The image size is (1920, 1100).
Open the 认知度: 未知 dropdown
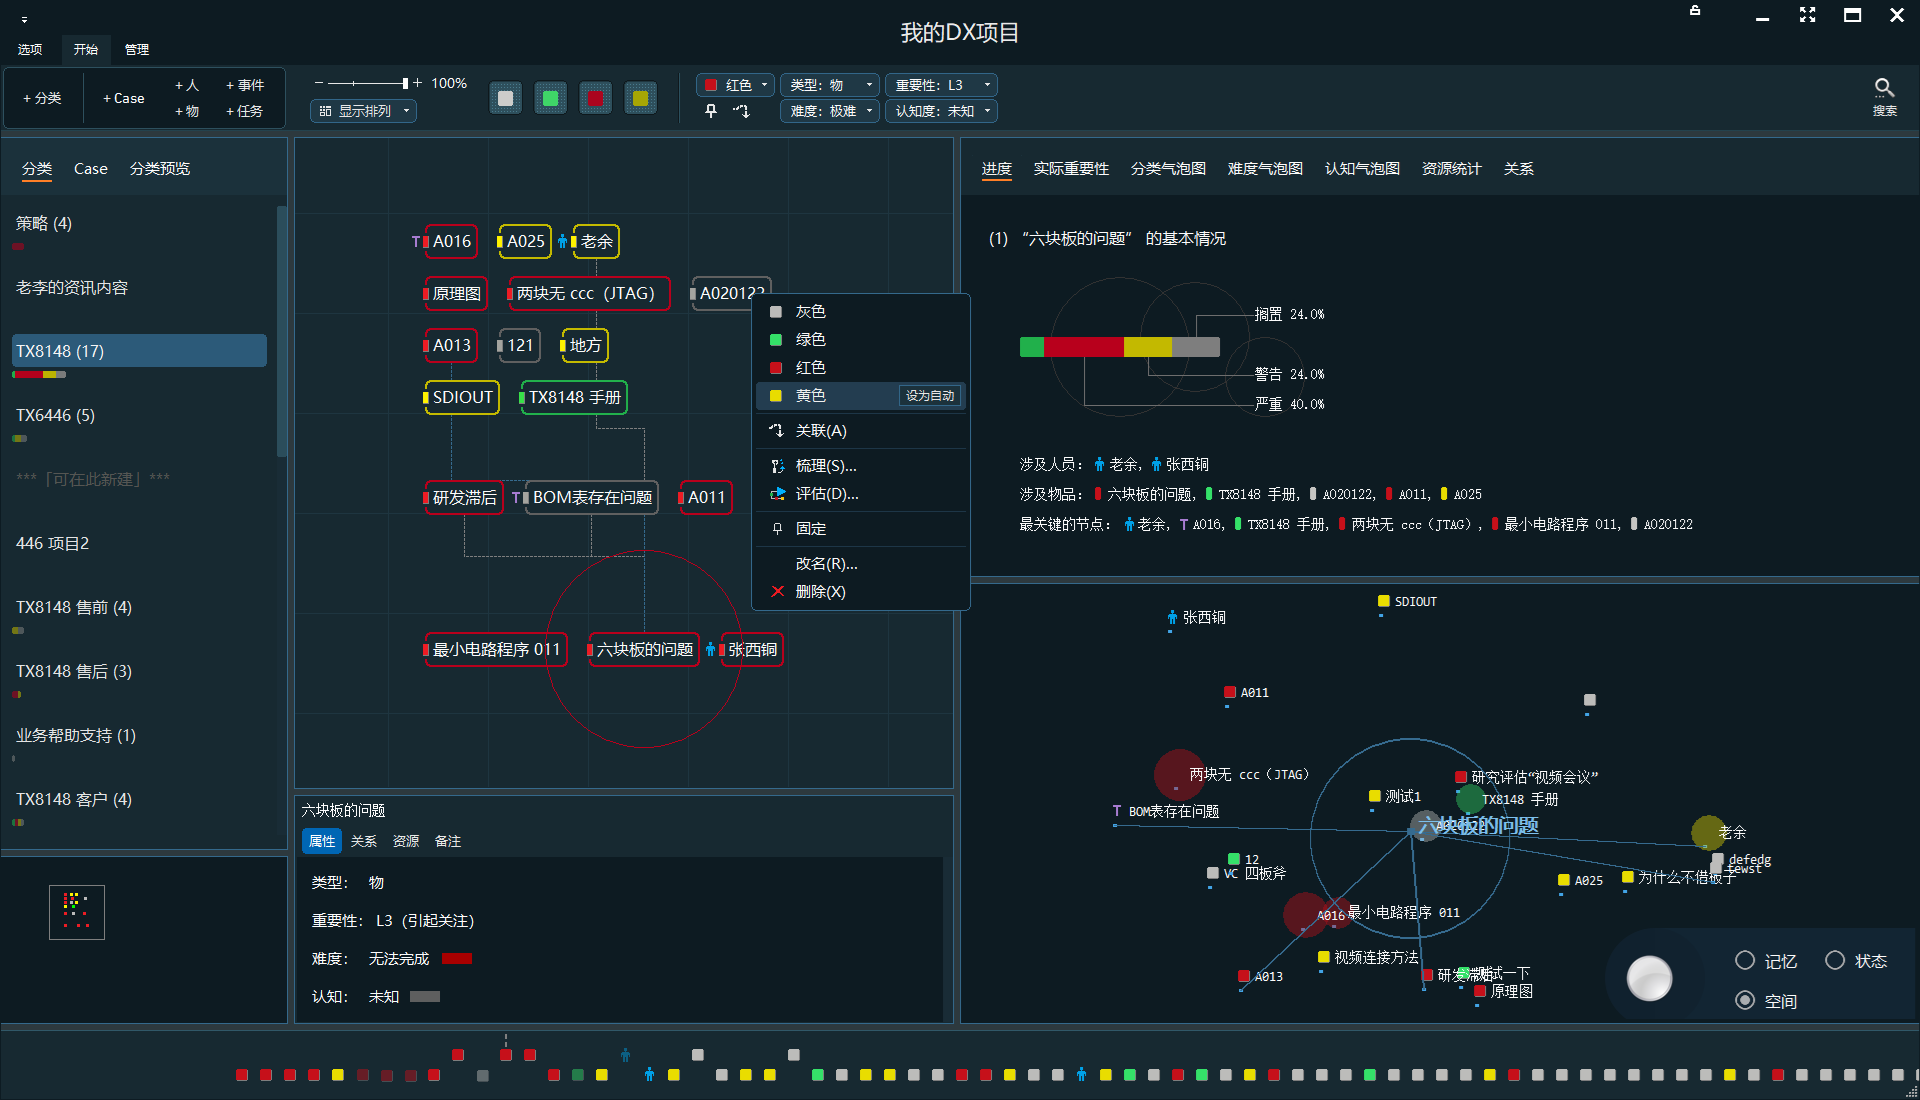pyautogui.click(x=941, y=111)
